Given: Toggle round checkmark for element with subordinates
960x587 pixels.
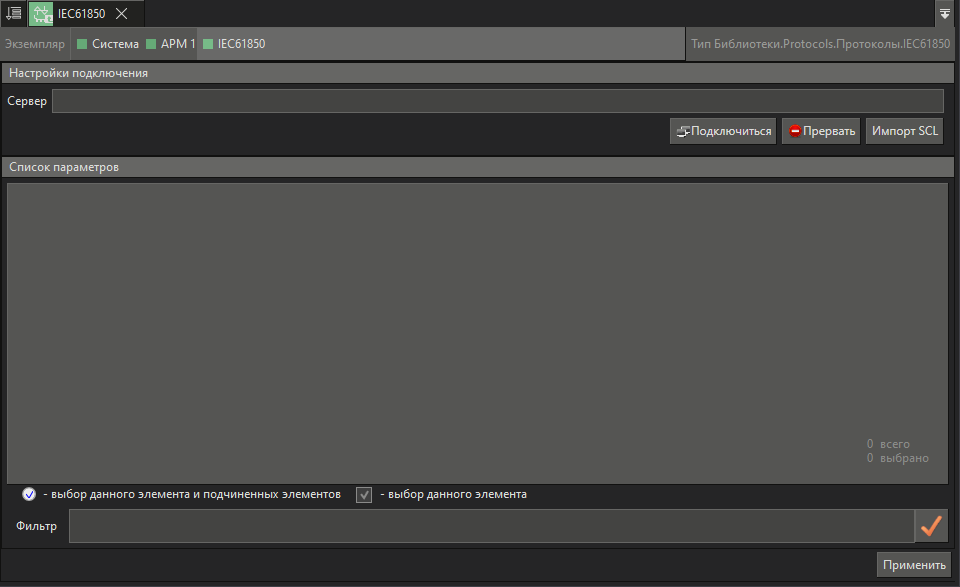Looking at the screenshot, I should (29, 495).
